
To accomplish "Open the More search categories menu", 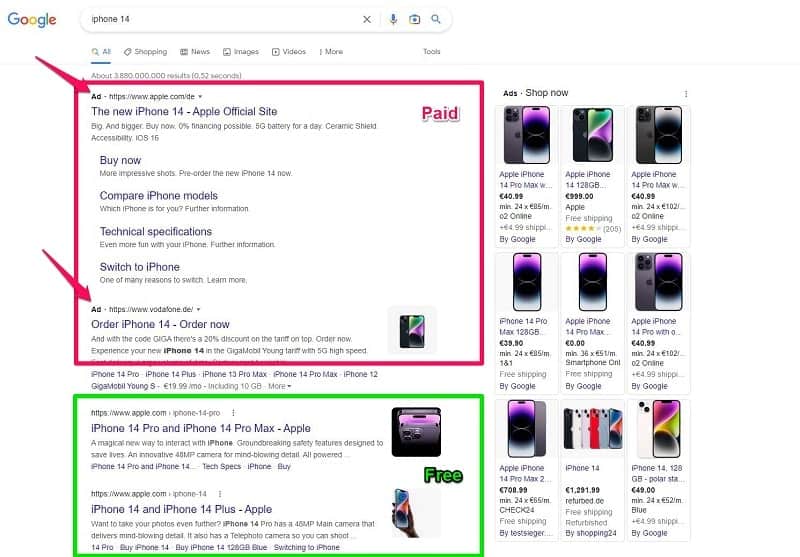I will pyautogui.click(x=331, y=52).
